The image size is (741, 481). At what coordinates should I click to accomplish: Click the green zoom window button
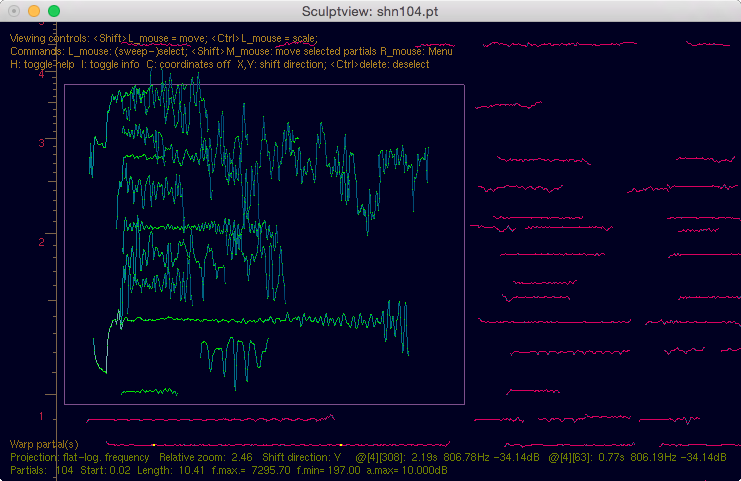pos(54,10)
